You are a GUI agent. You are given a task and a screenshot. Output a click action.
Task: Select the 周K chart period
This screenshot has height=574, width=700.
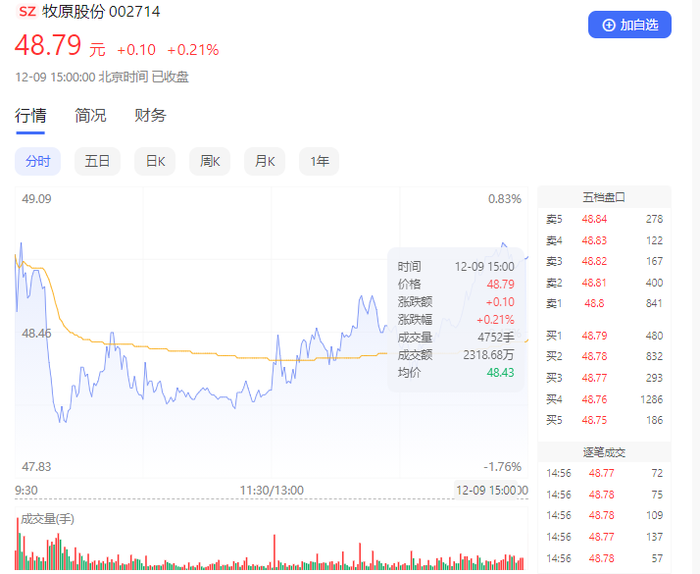(x=210, y=161)
